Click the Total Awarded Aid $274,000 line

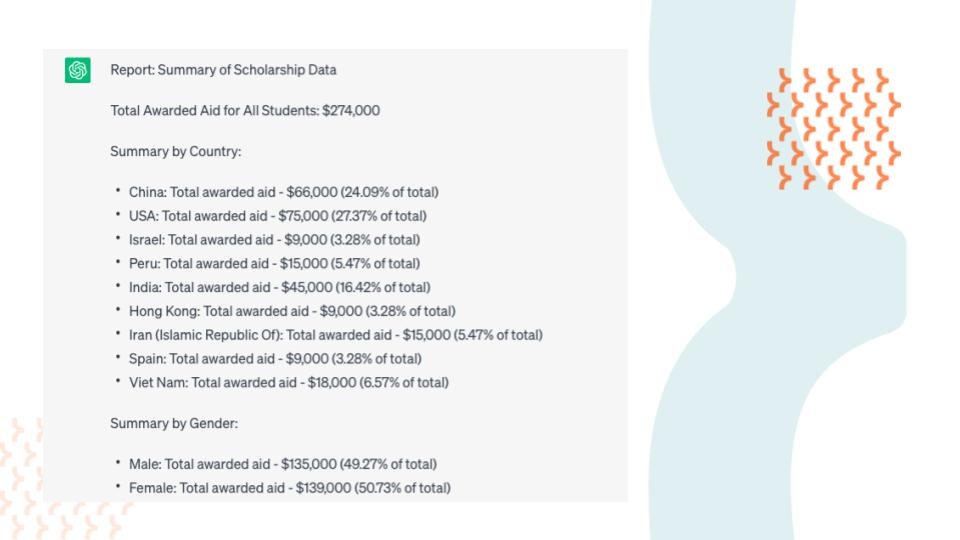click(245, 111)
